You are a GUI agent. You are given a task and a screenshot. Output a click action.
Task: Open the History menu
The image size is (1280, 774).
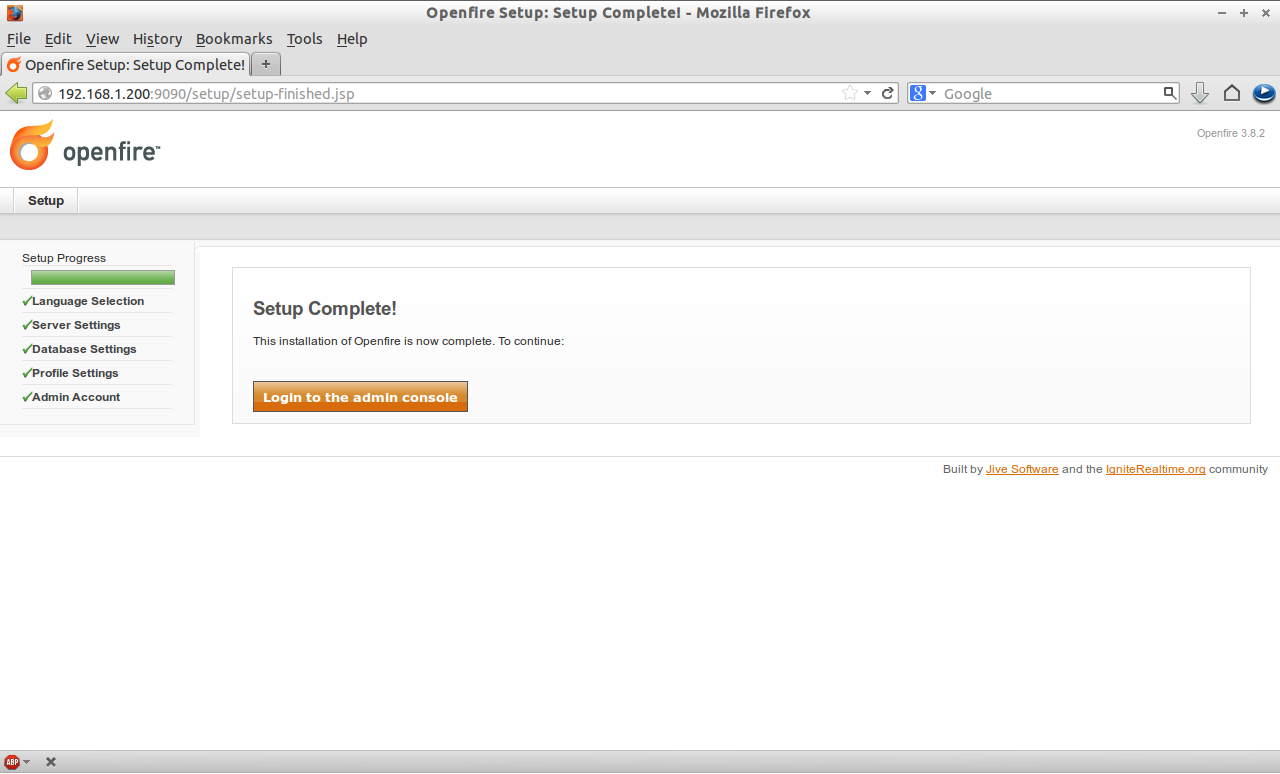[157, 39]
